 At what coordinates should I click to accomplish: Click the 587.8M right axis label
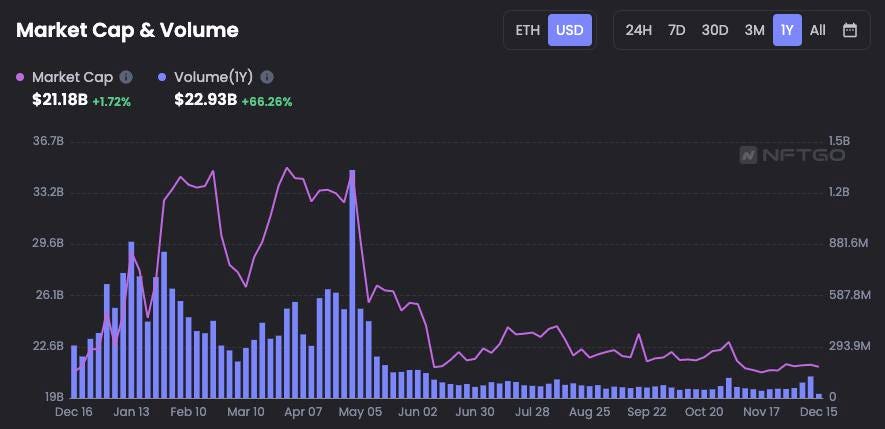(848, 295)
